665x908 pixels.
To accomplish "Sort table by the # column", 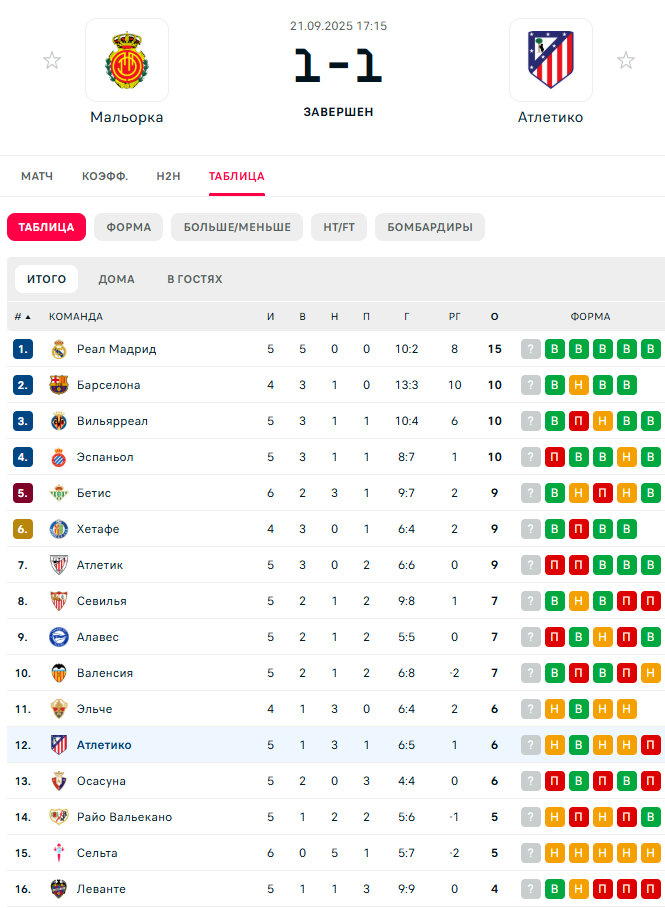I will tap(22, 317).
